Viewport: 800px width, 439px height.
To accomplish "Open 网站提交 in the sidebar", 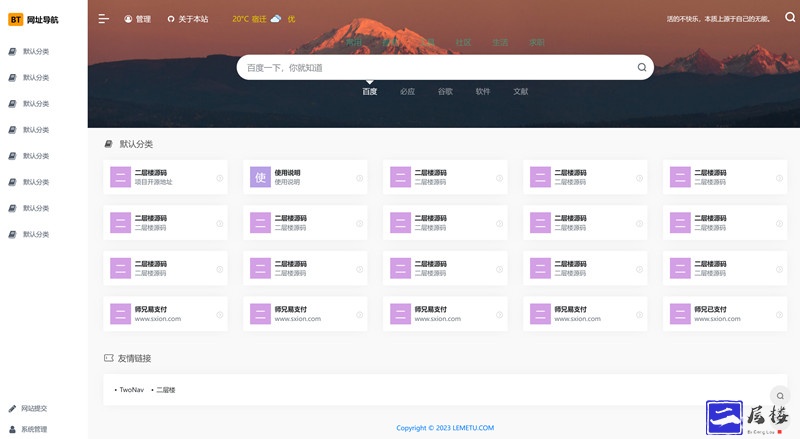I will coord(34,408).
